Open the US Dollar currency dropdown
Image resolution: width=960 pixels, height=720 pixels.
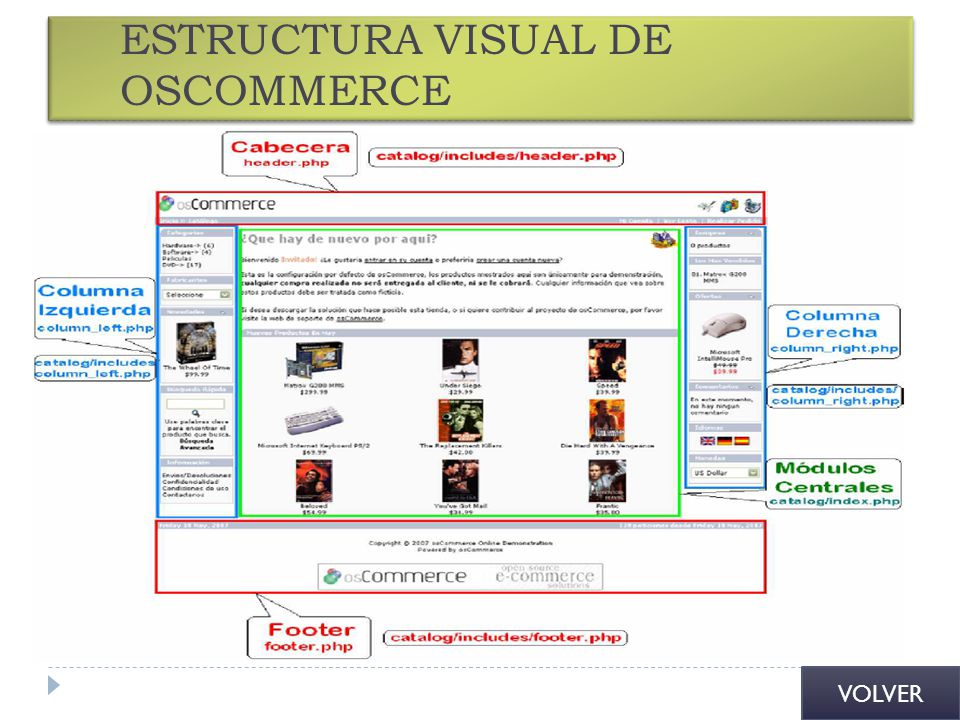click(x=726, y=473)
